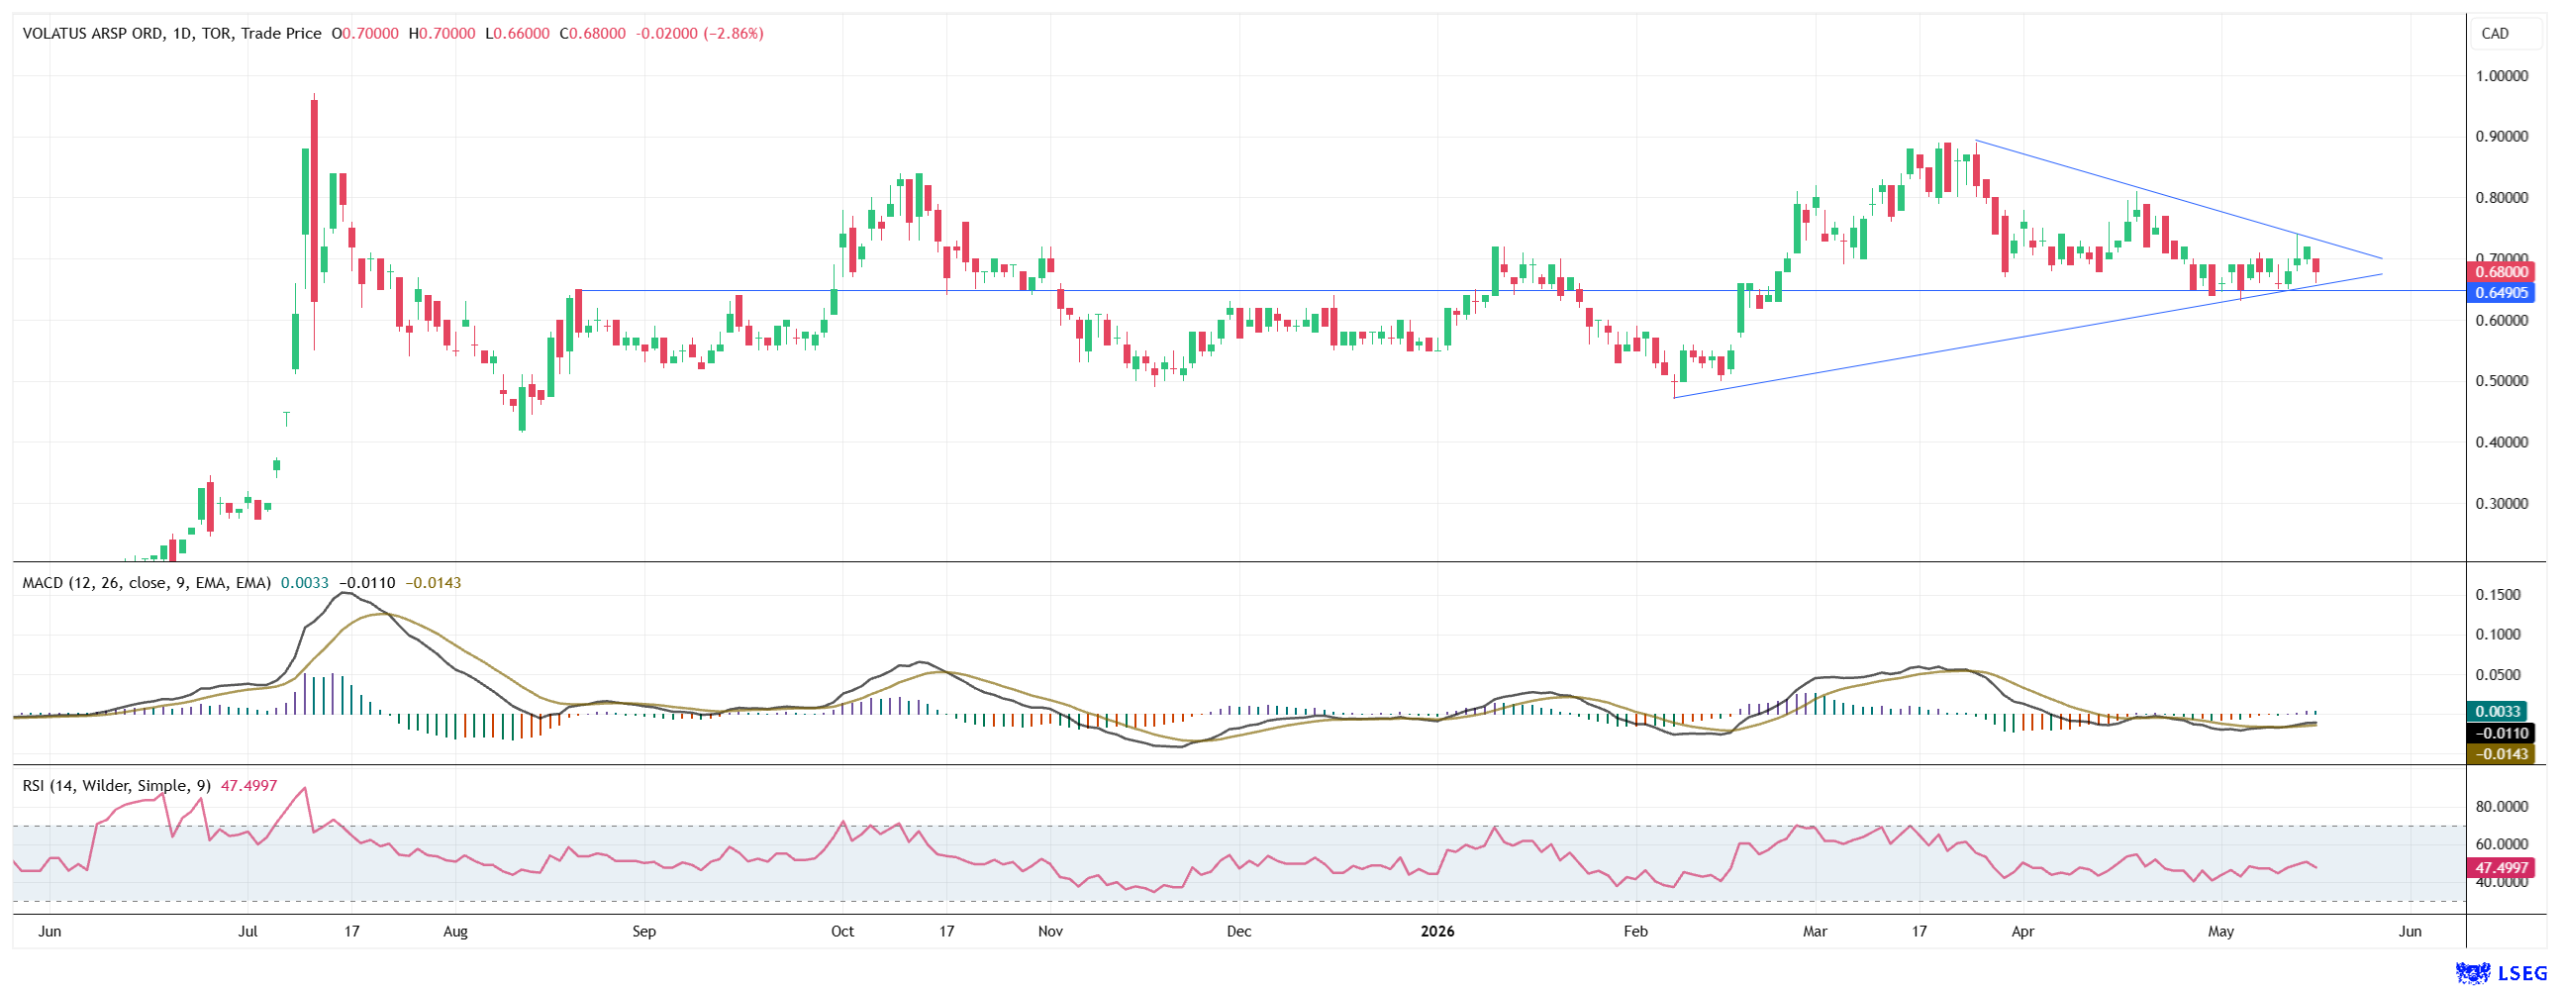This screenshot has height=986, width=2560.
Task: Click the price change −0.02000 (−2.86%)
Action: click(700, 33)
